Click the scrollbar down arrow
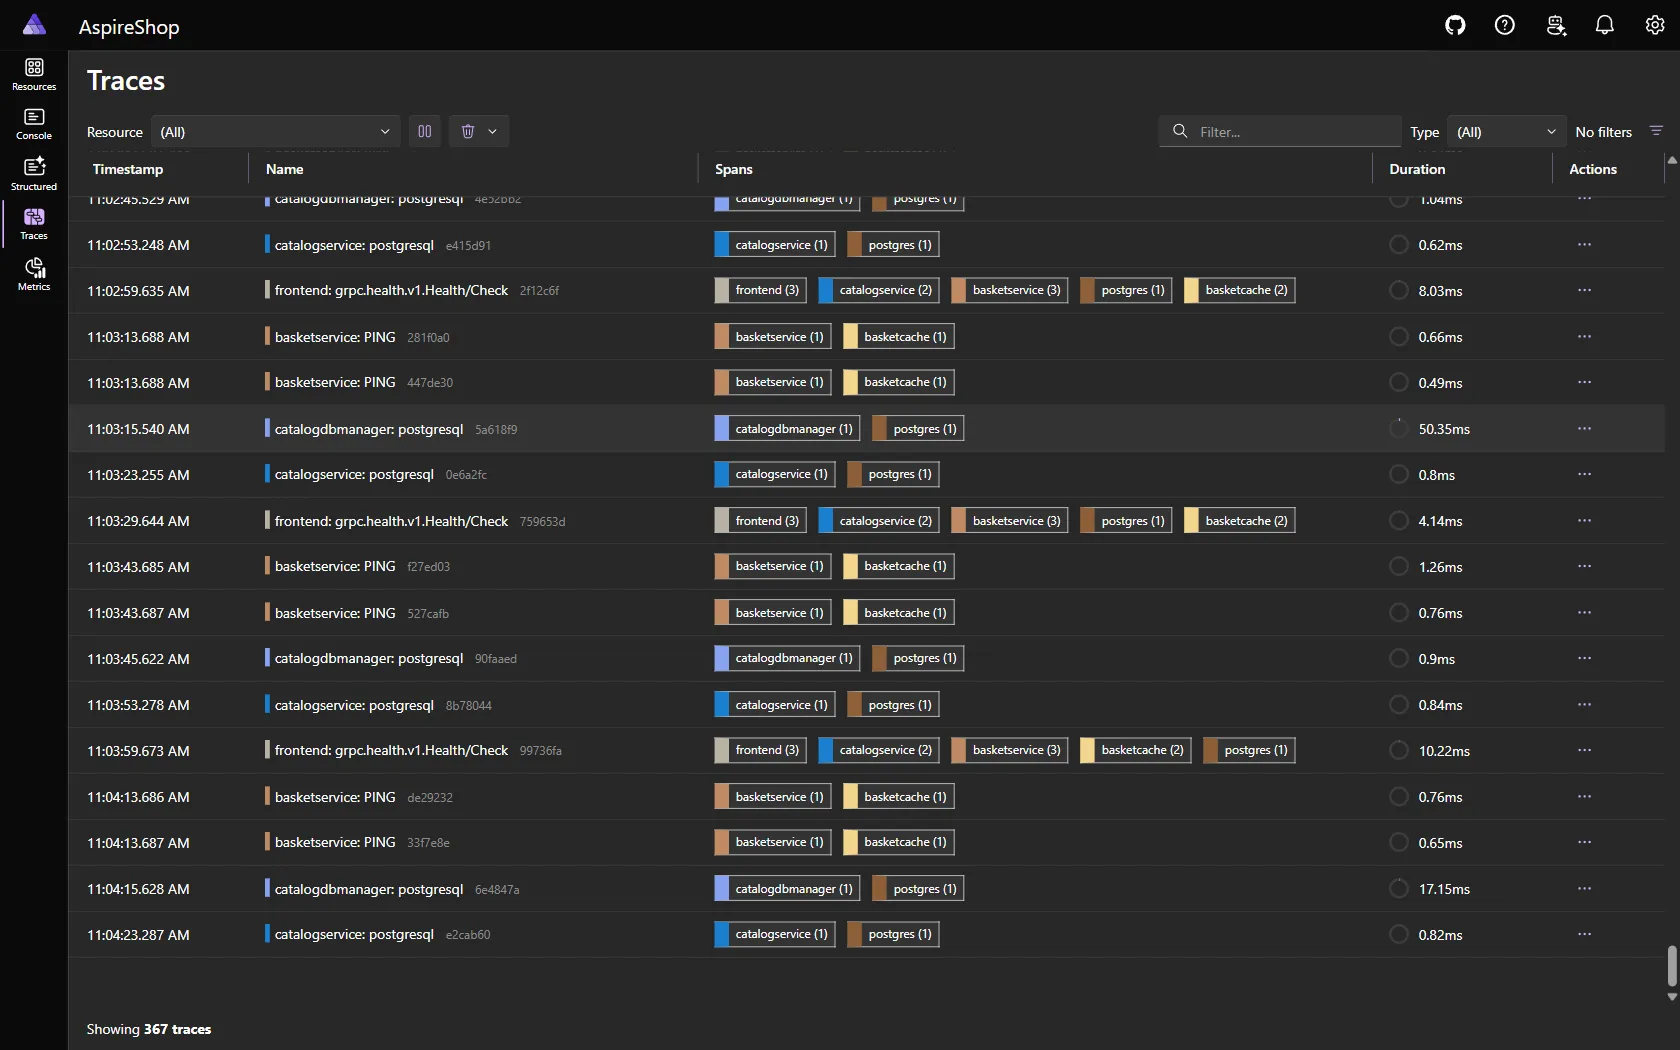Screen dimensions: 1680x1050 [1671, 997]
